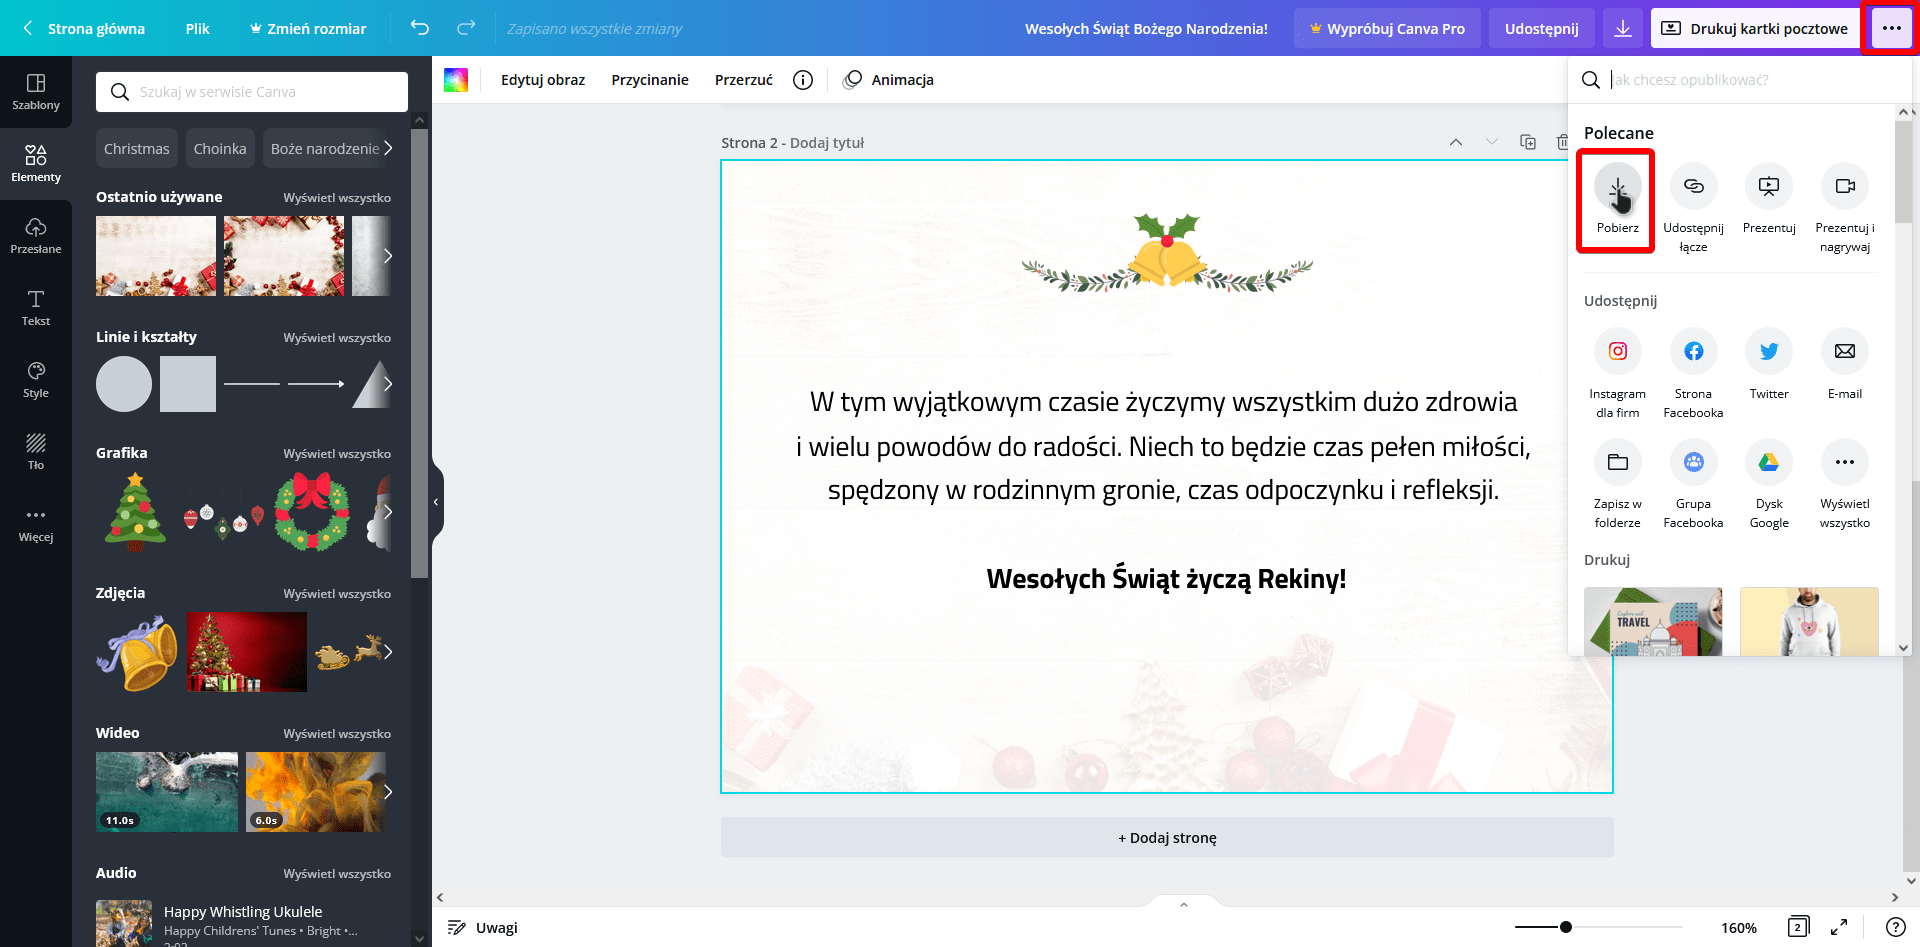Save to Dysk Google
Viewport: 1920px width, 947px height.
[1769, 484]
